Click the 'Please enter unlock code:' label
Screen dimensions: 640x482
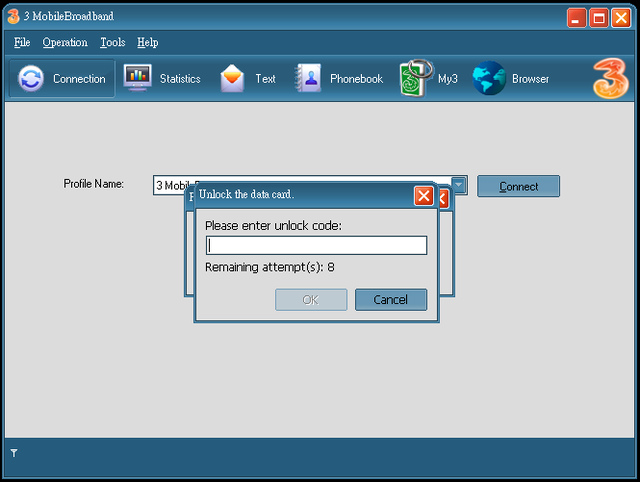pos(273,225)
